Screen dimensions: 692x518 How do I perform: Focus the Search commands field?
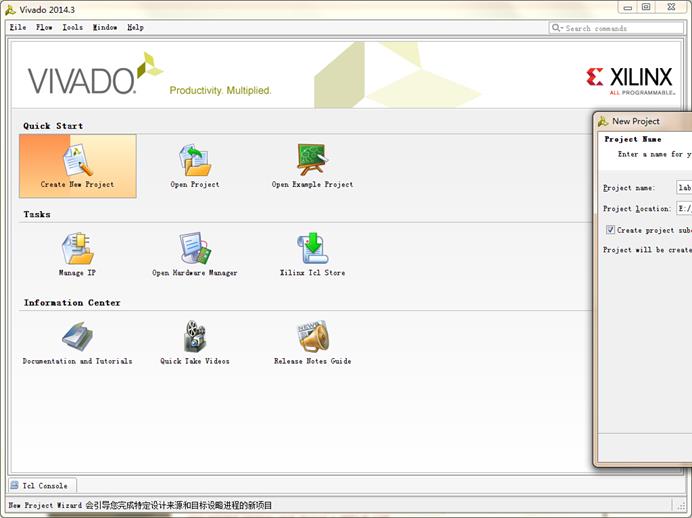point(616,28)
